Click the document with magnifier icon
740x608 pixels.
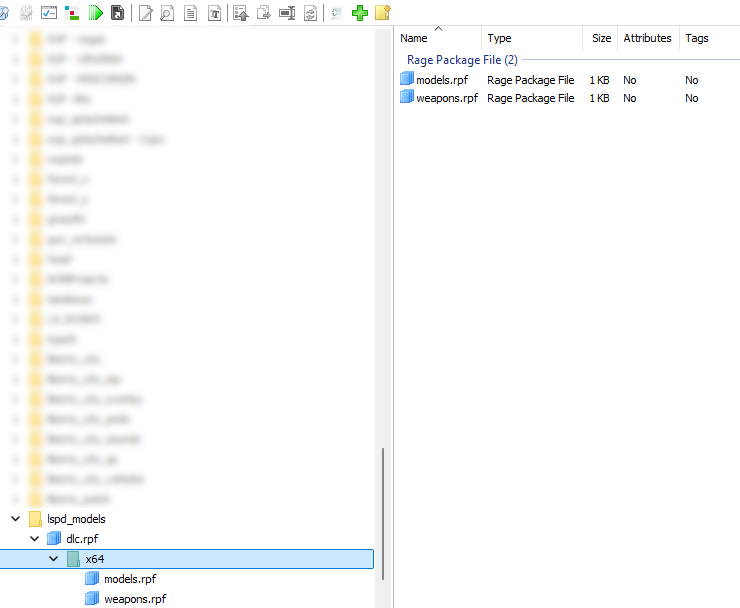coord(167,13)
